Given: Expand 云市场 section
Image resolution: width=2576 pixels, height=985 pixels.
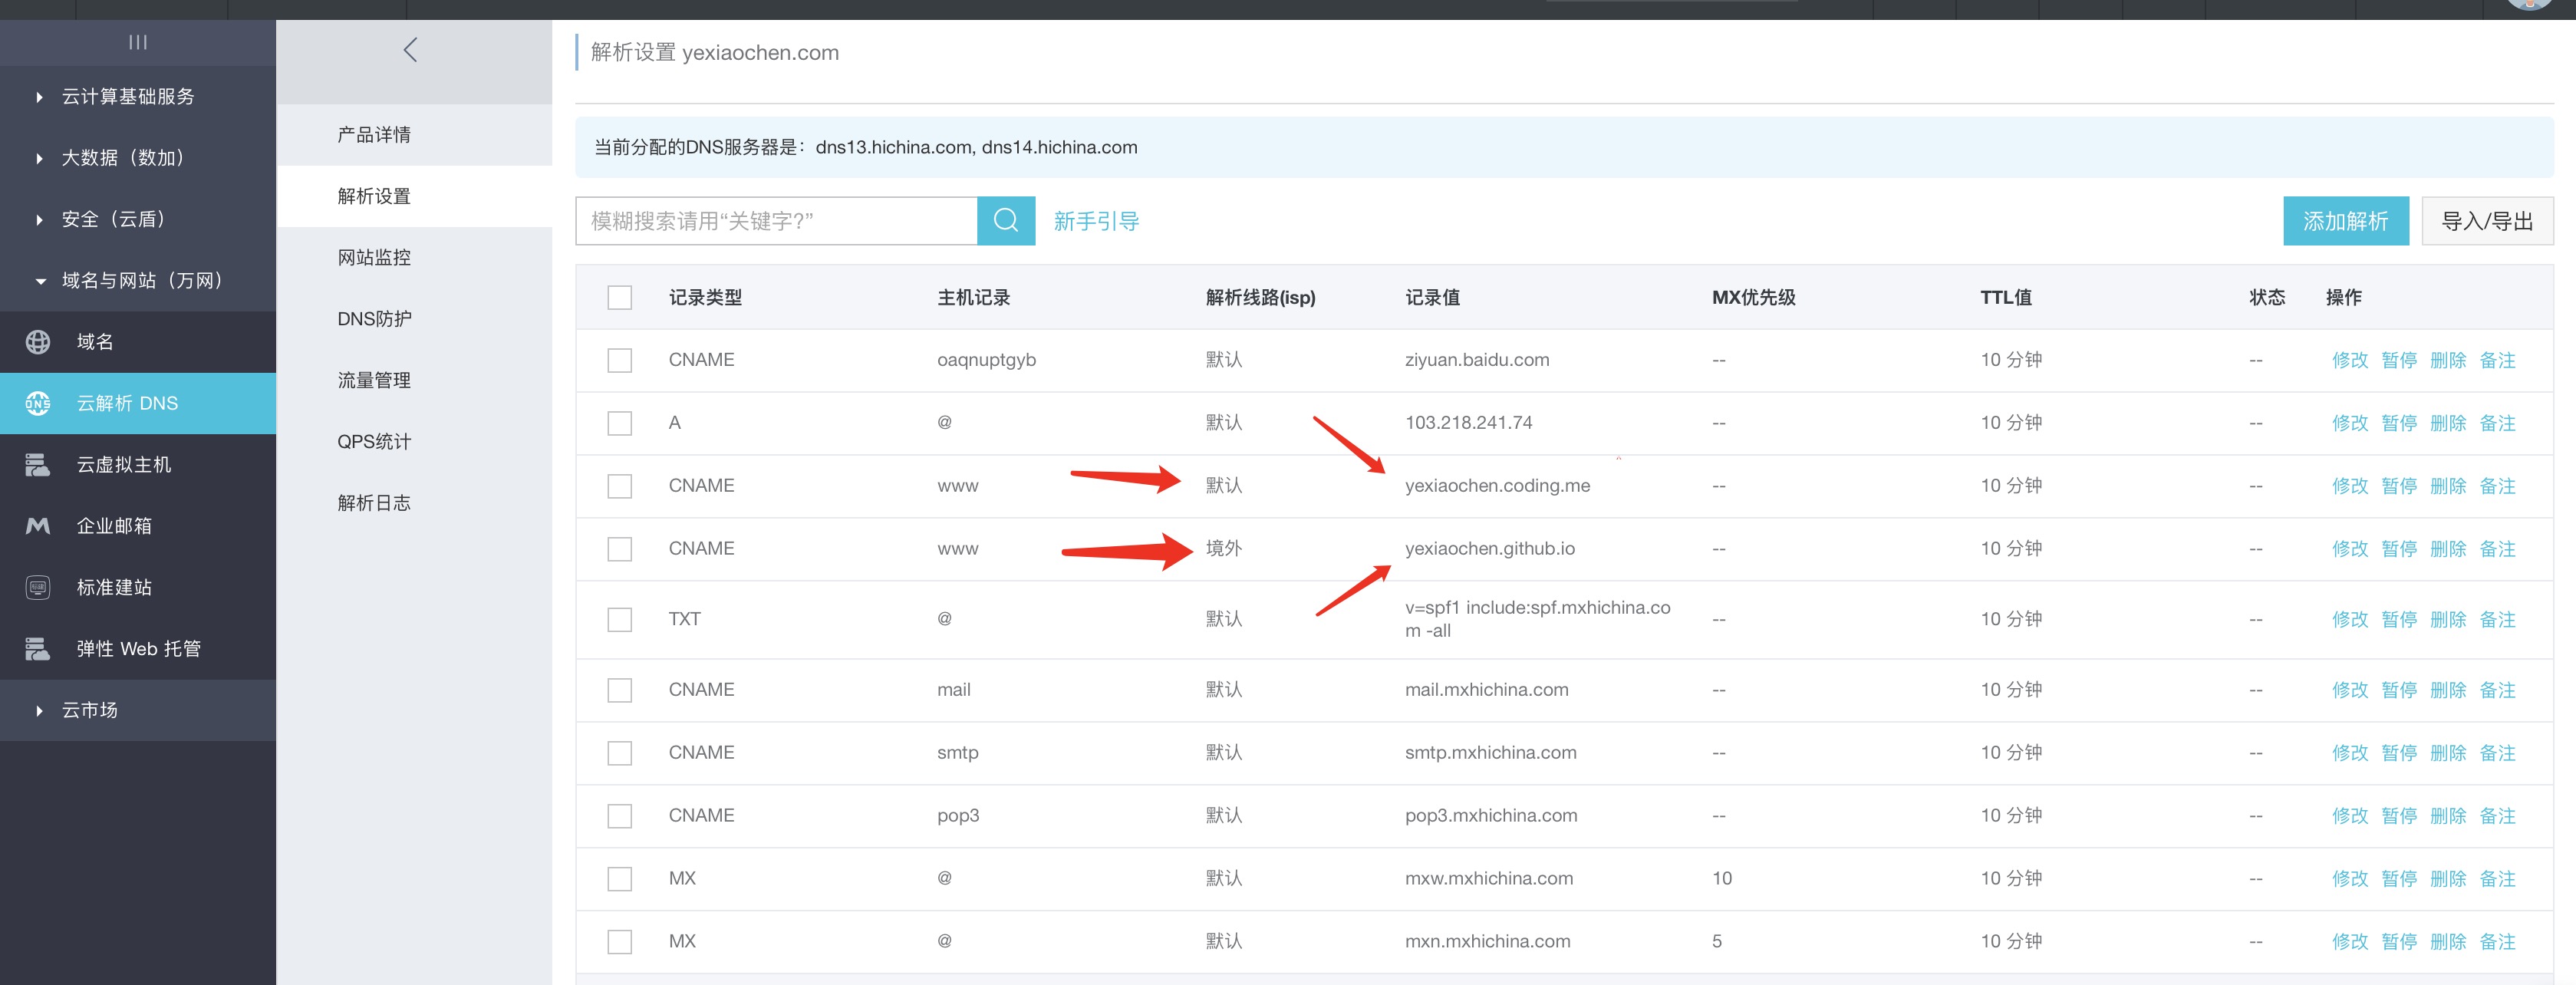Looking at the screenshot, I should 138,710.
